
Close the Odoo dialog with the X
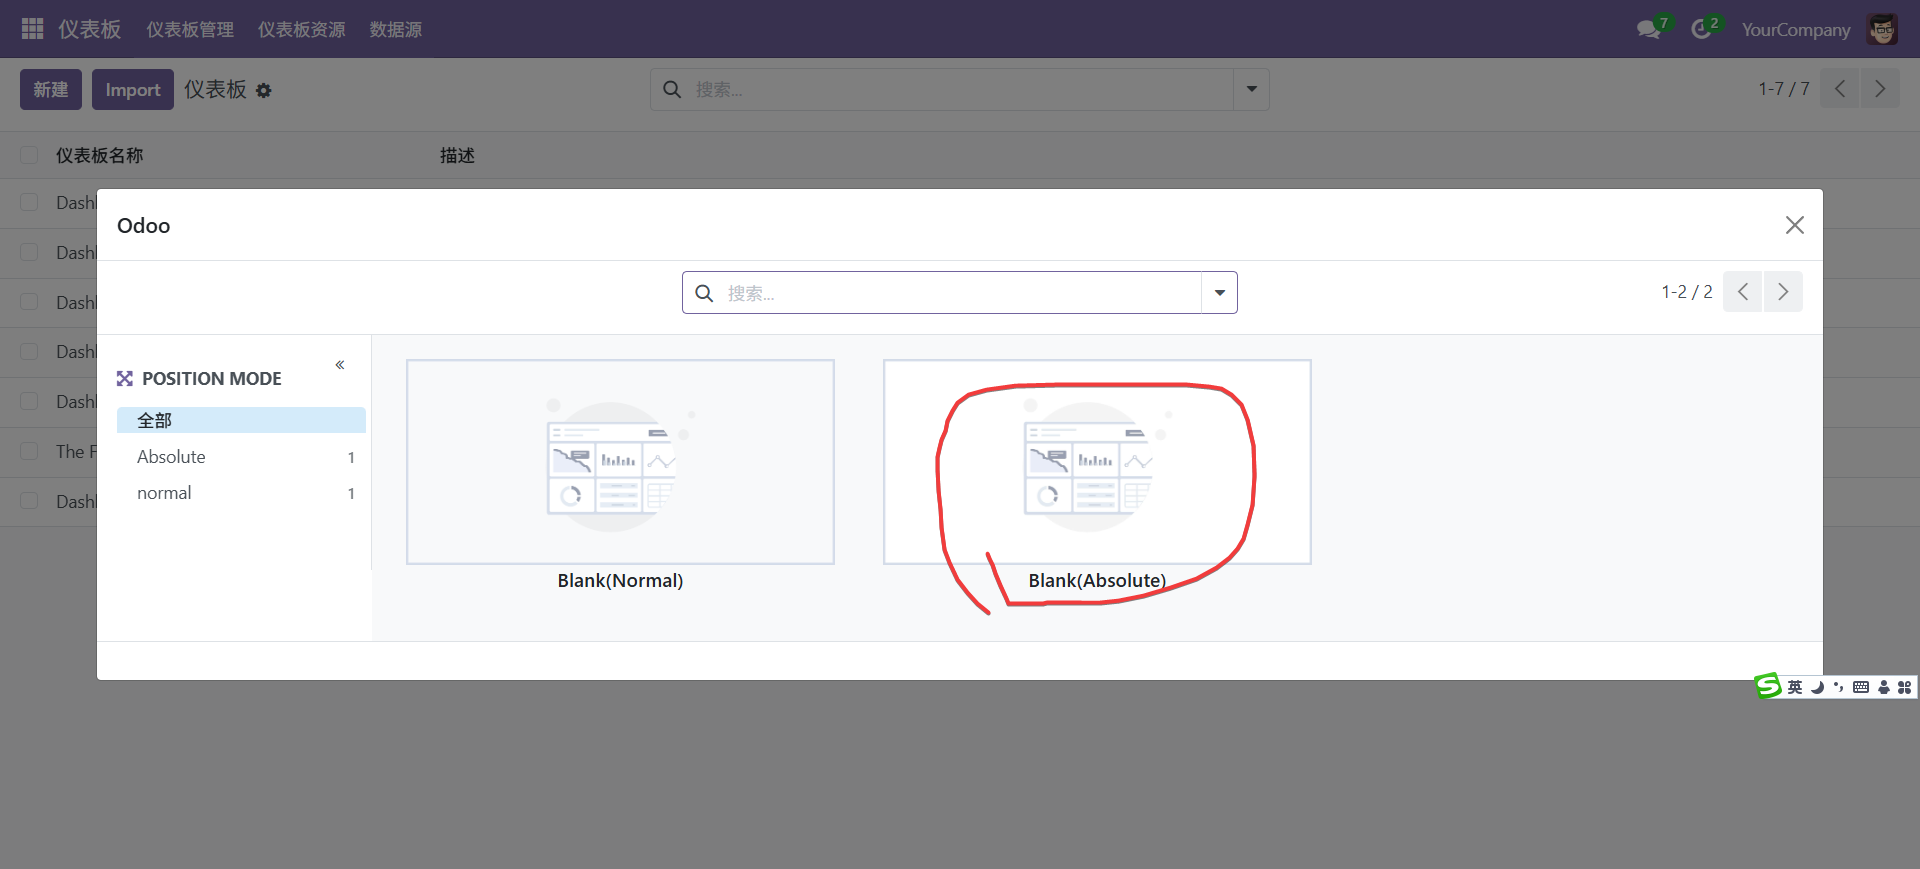1794,225
